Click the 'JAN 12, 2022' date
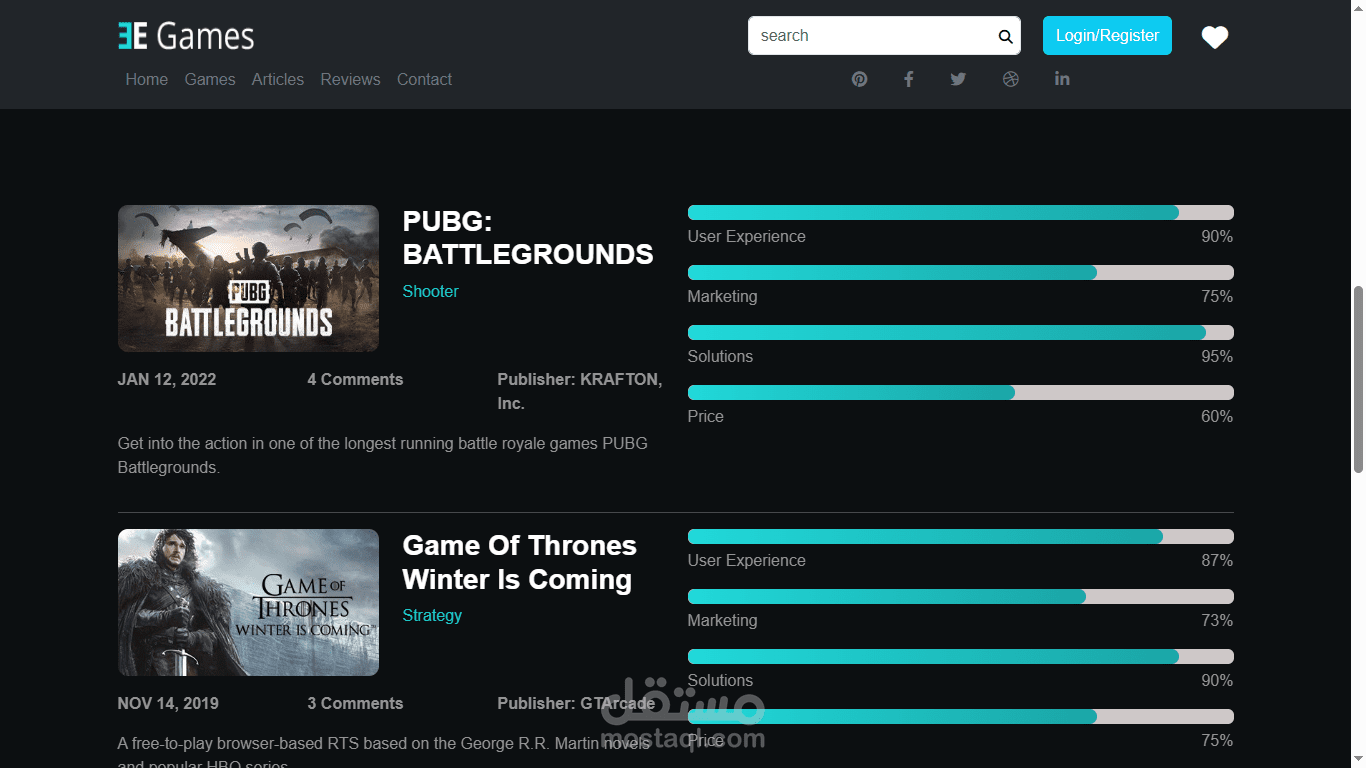The image size is (1366, 768). pos(167,379)
